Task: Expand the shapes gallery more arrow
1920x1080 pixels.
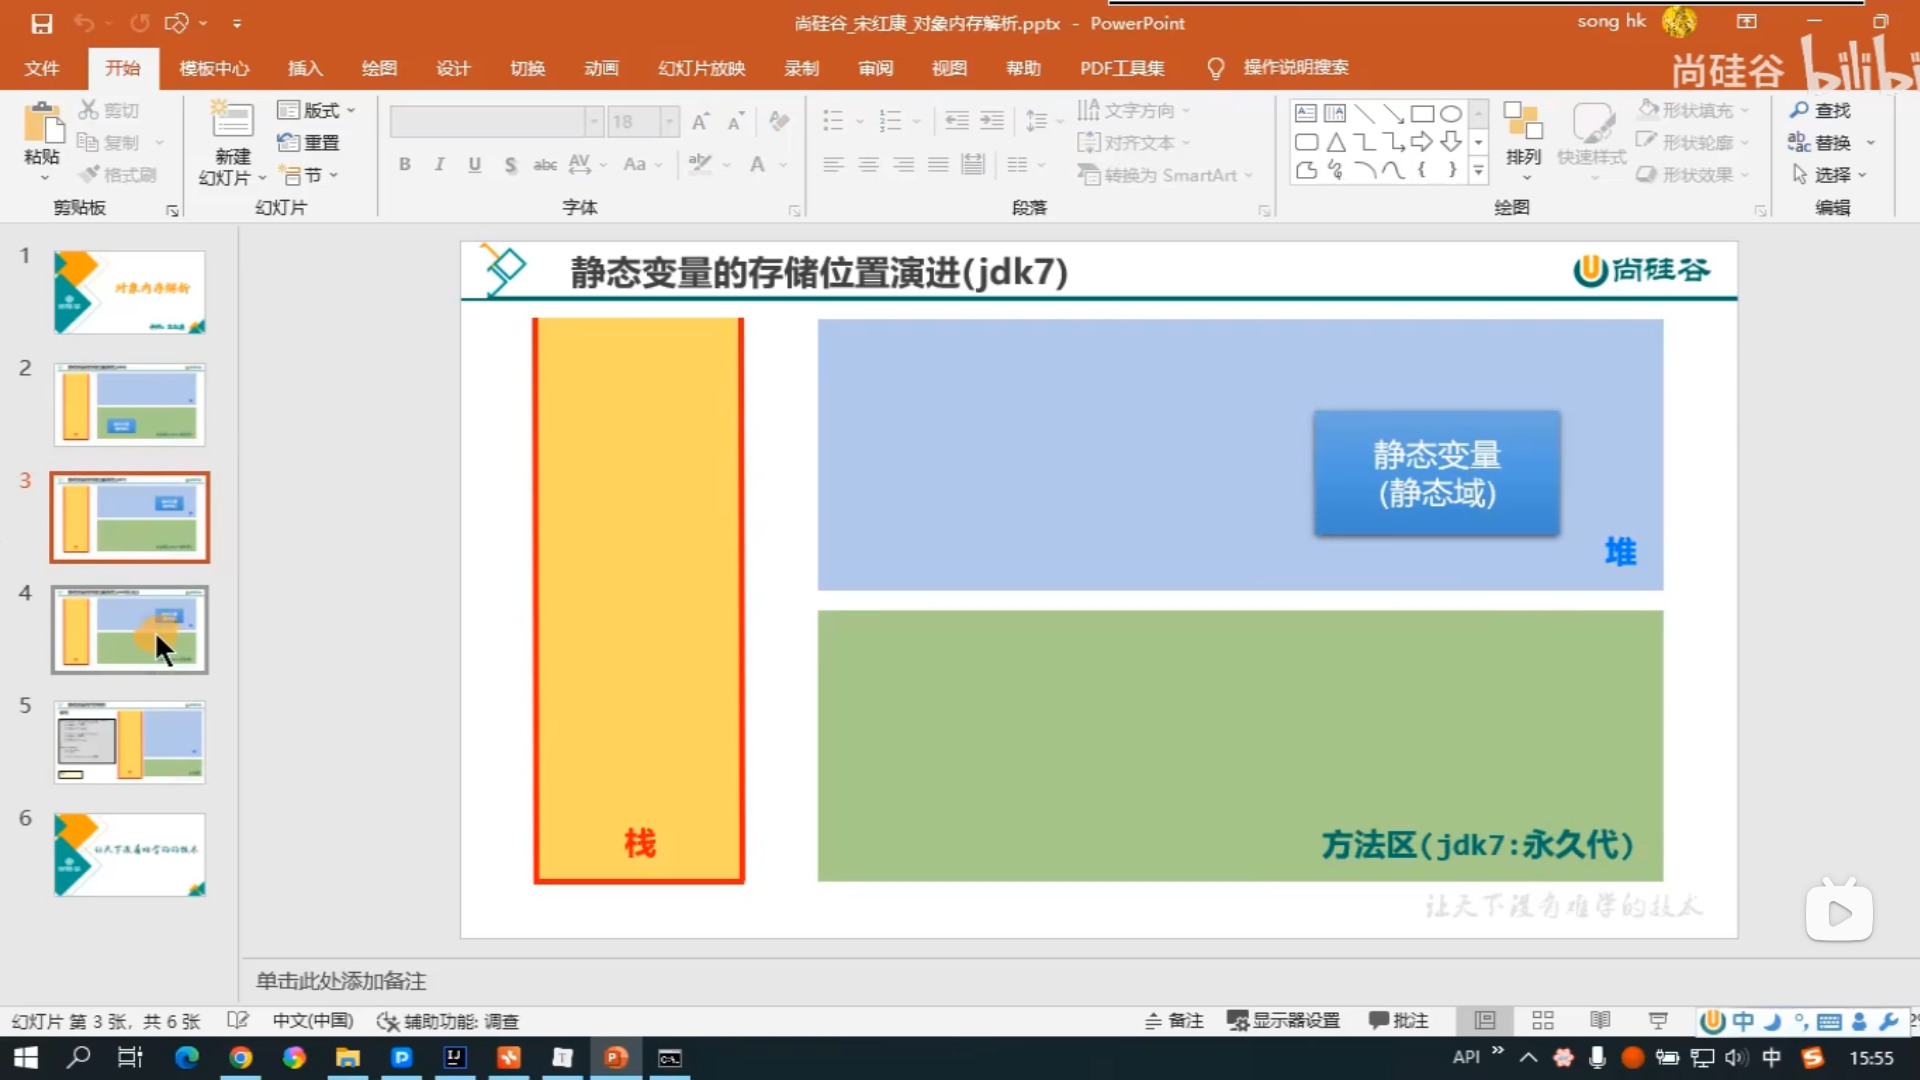Action: click(1478, 172)
